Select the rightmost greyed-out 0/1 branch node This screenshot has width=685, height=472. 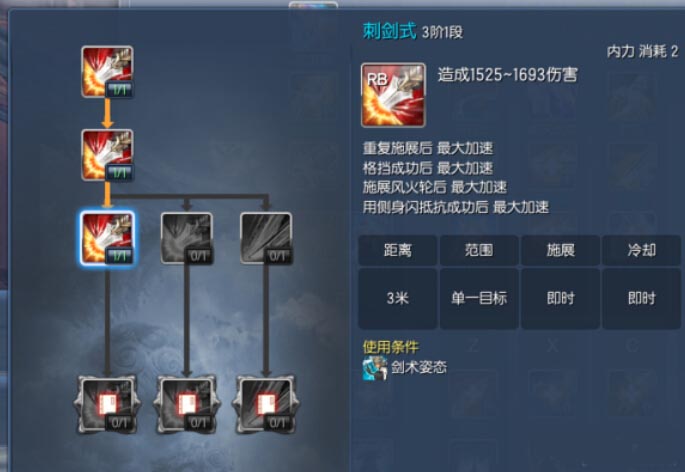click(266, 238)
